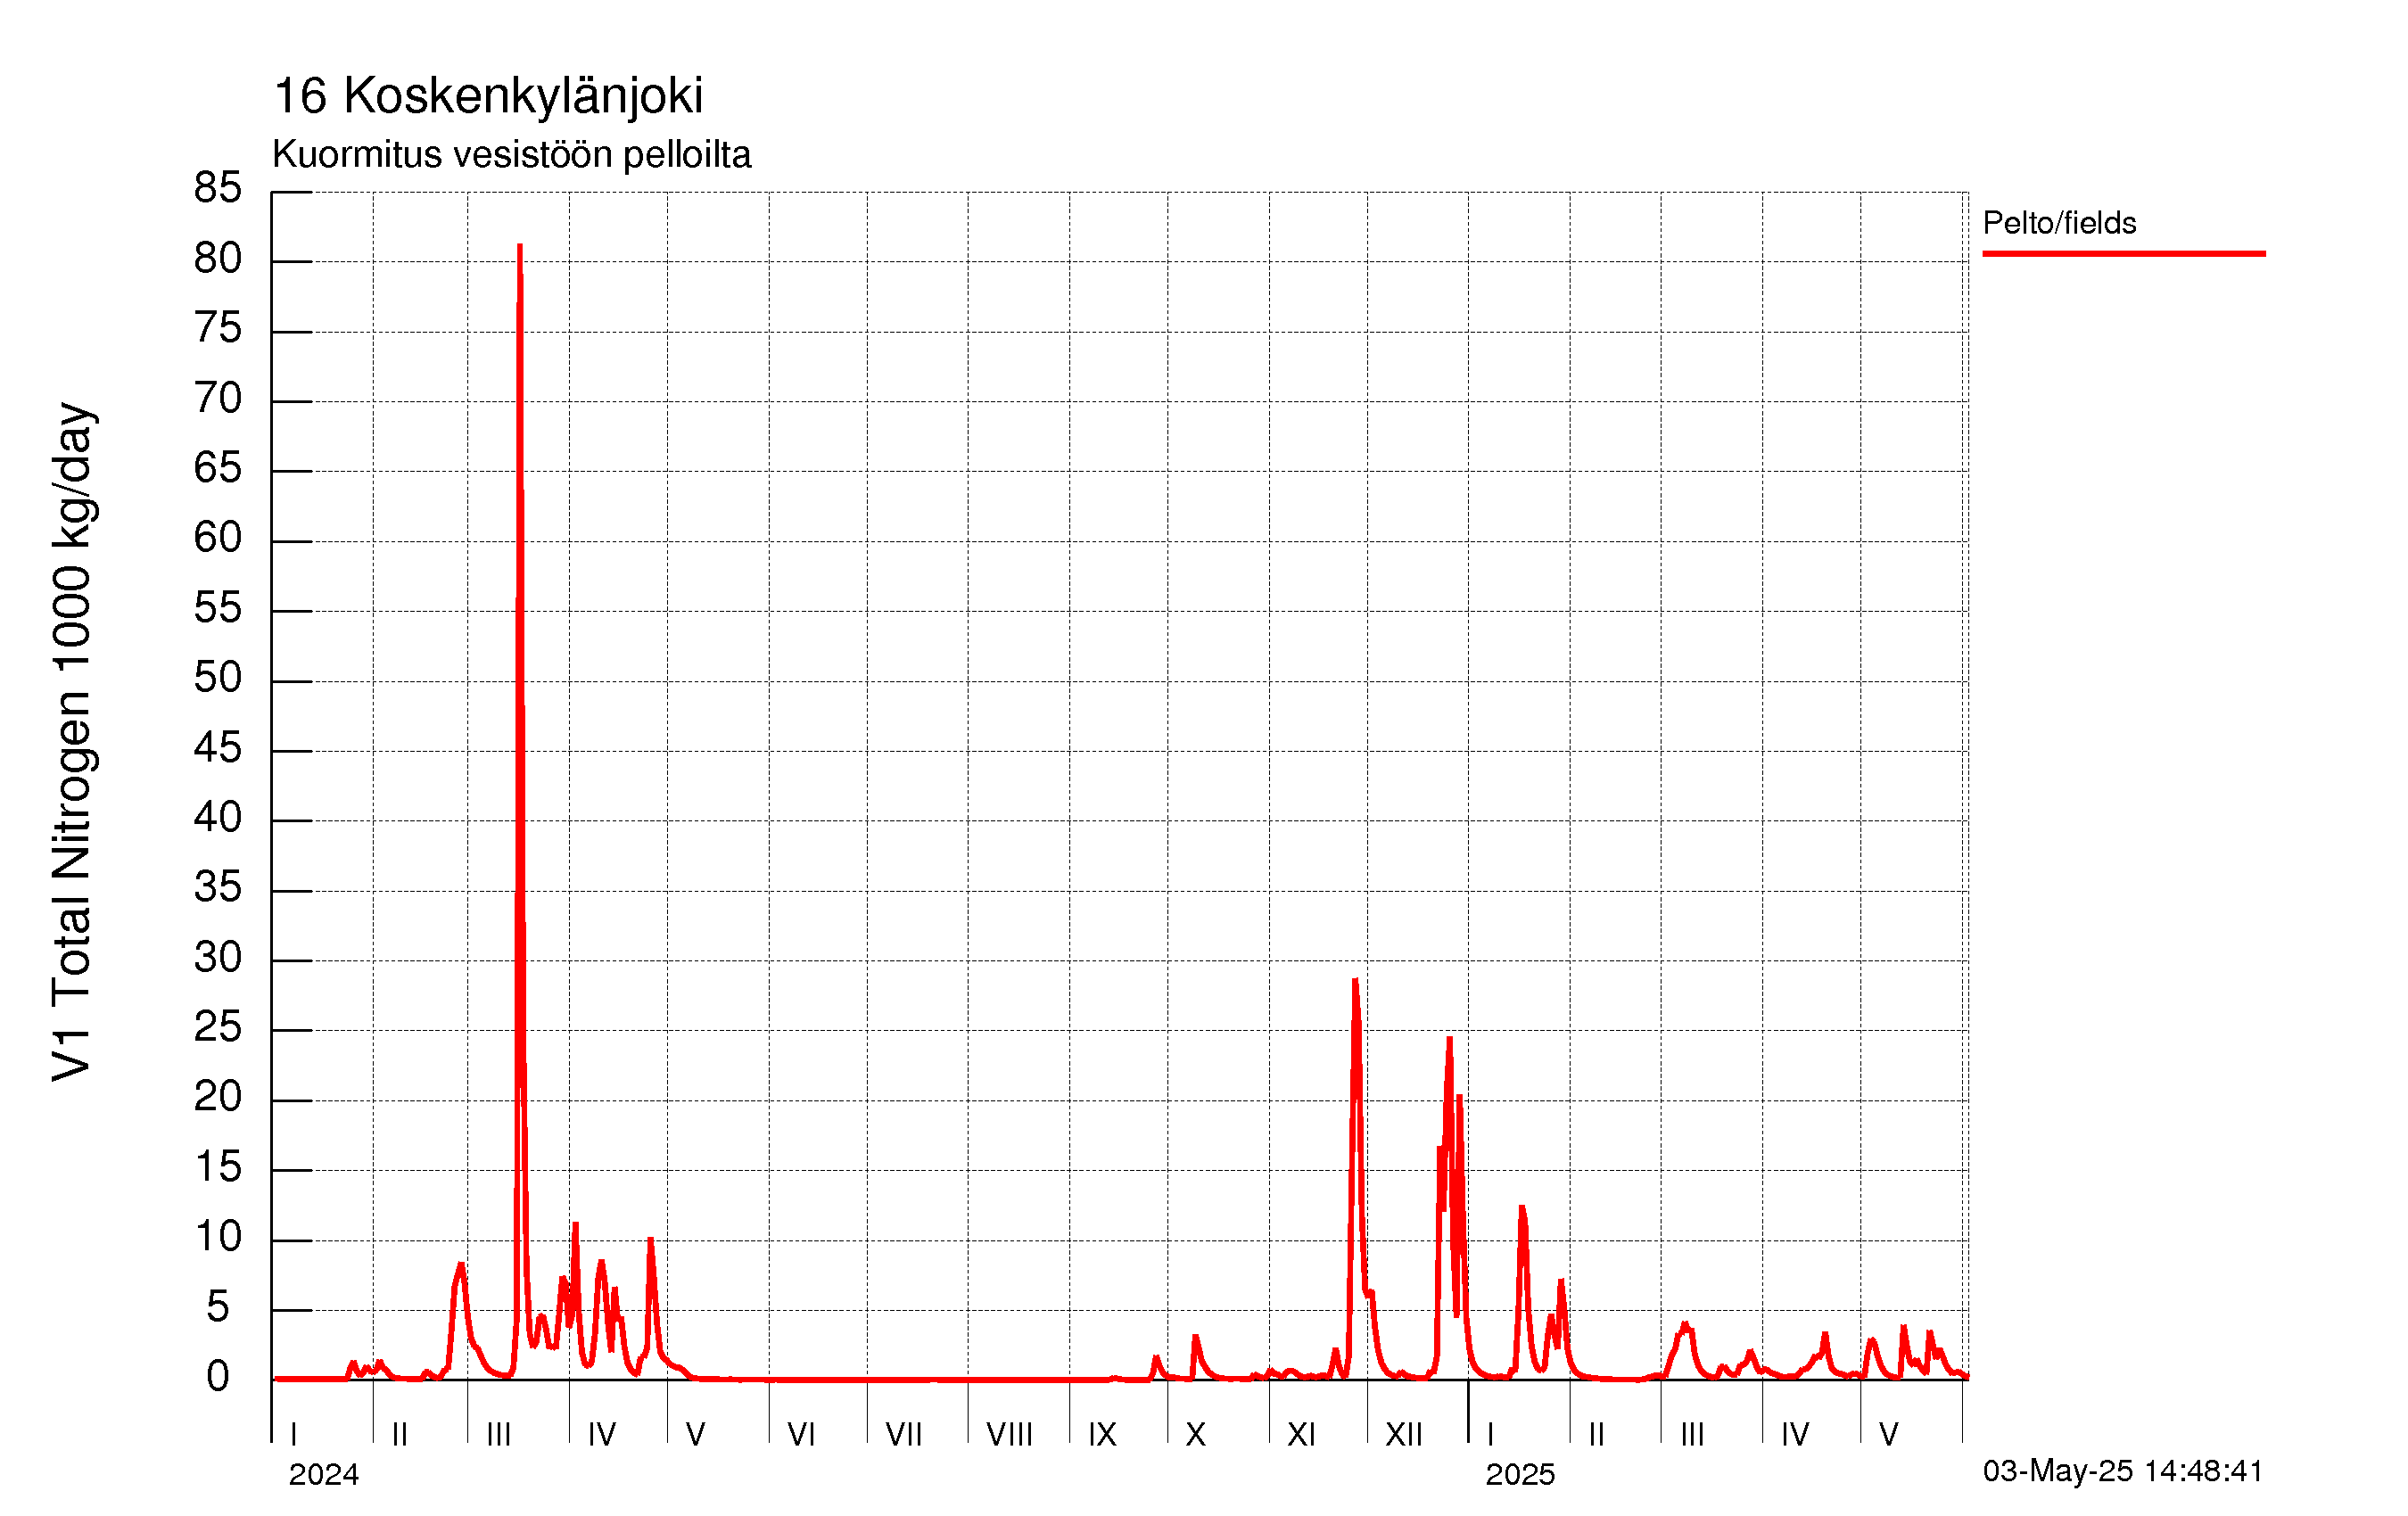Click the 2024 April label 'IV'

601,1435
